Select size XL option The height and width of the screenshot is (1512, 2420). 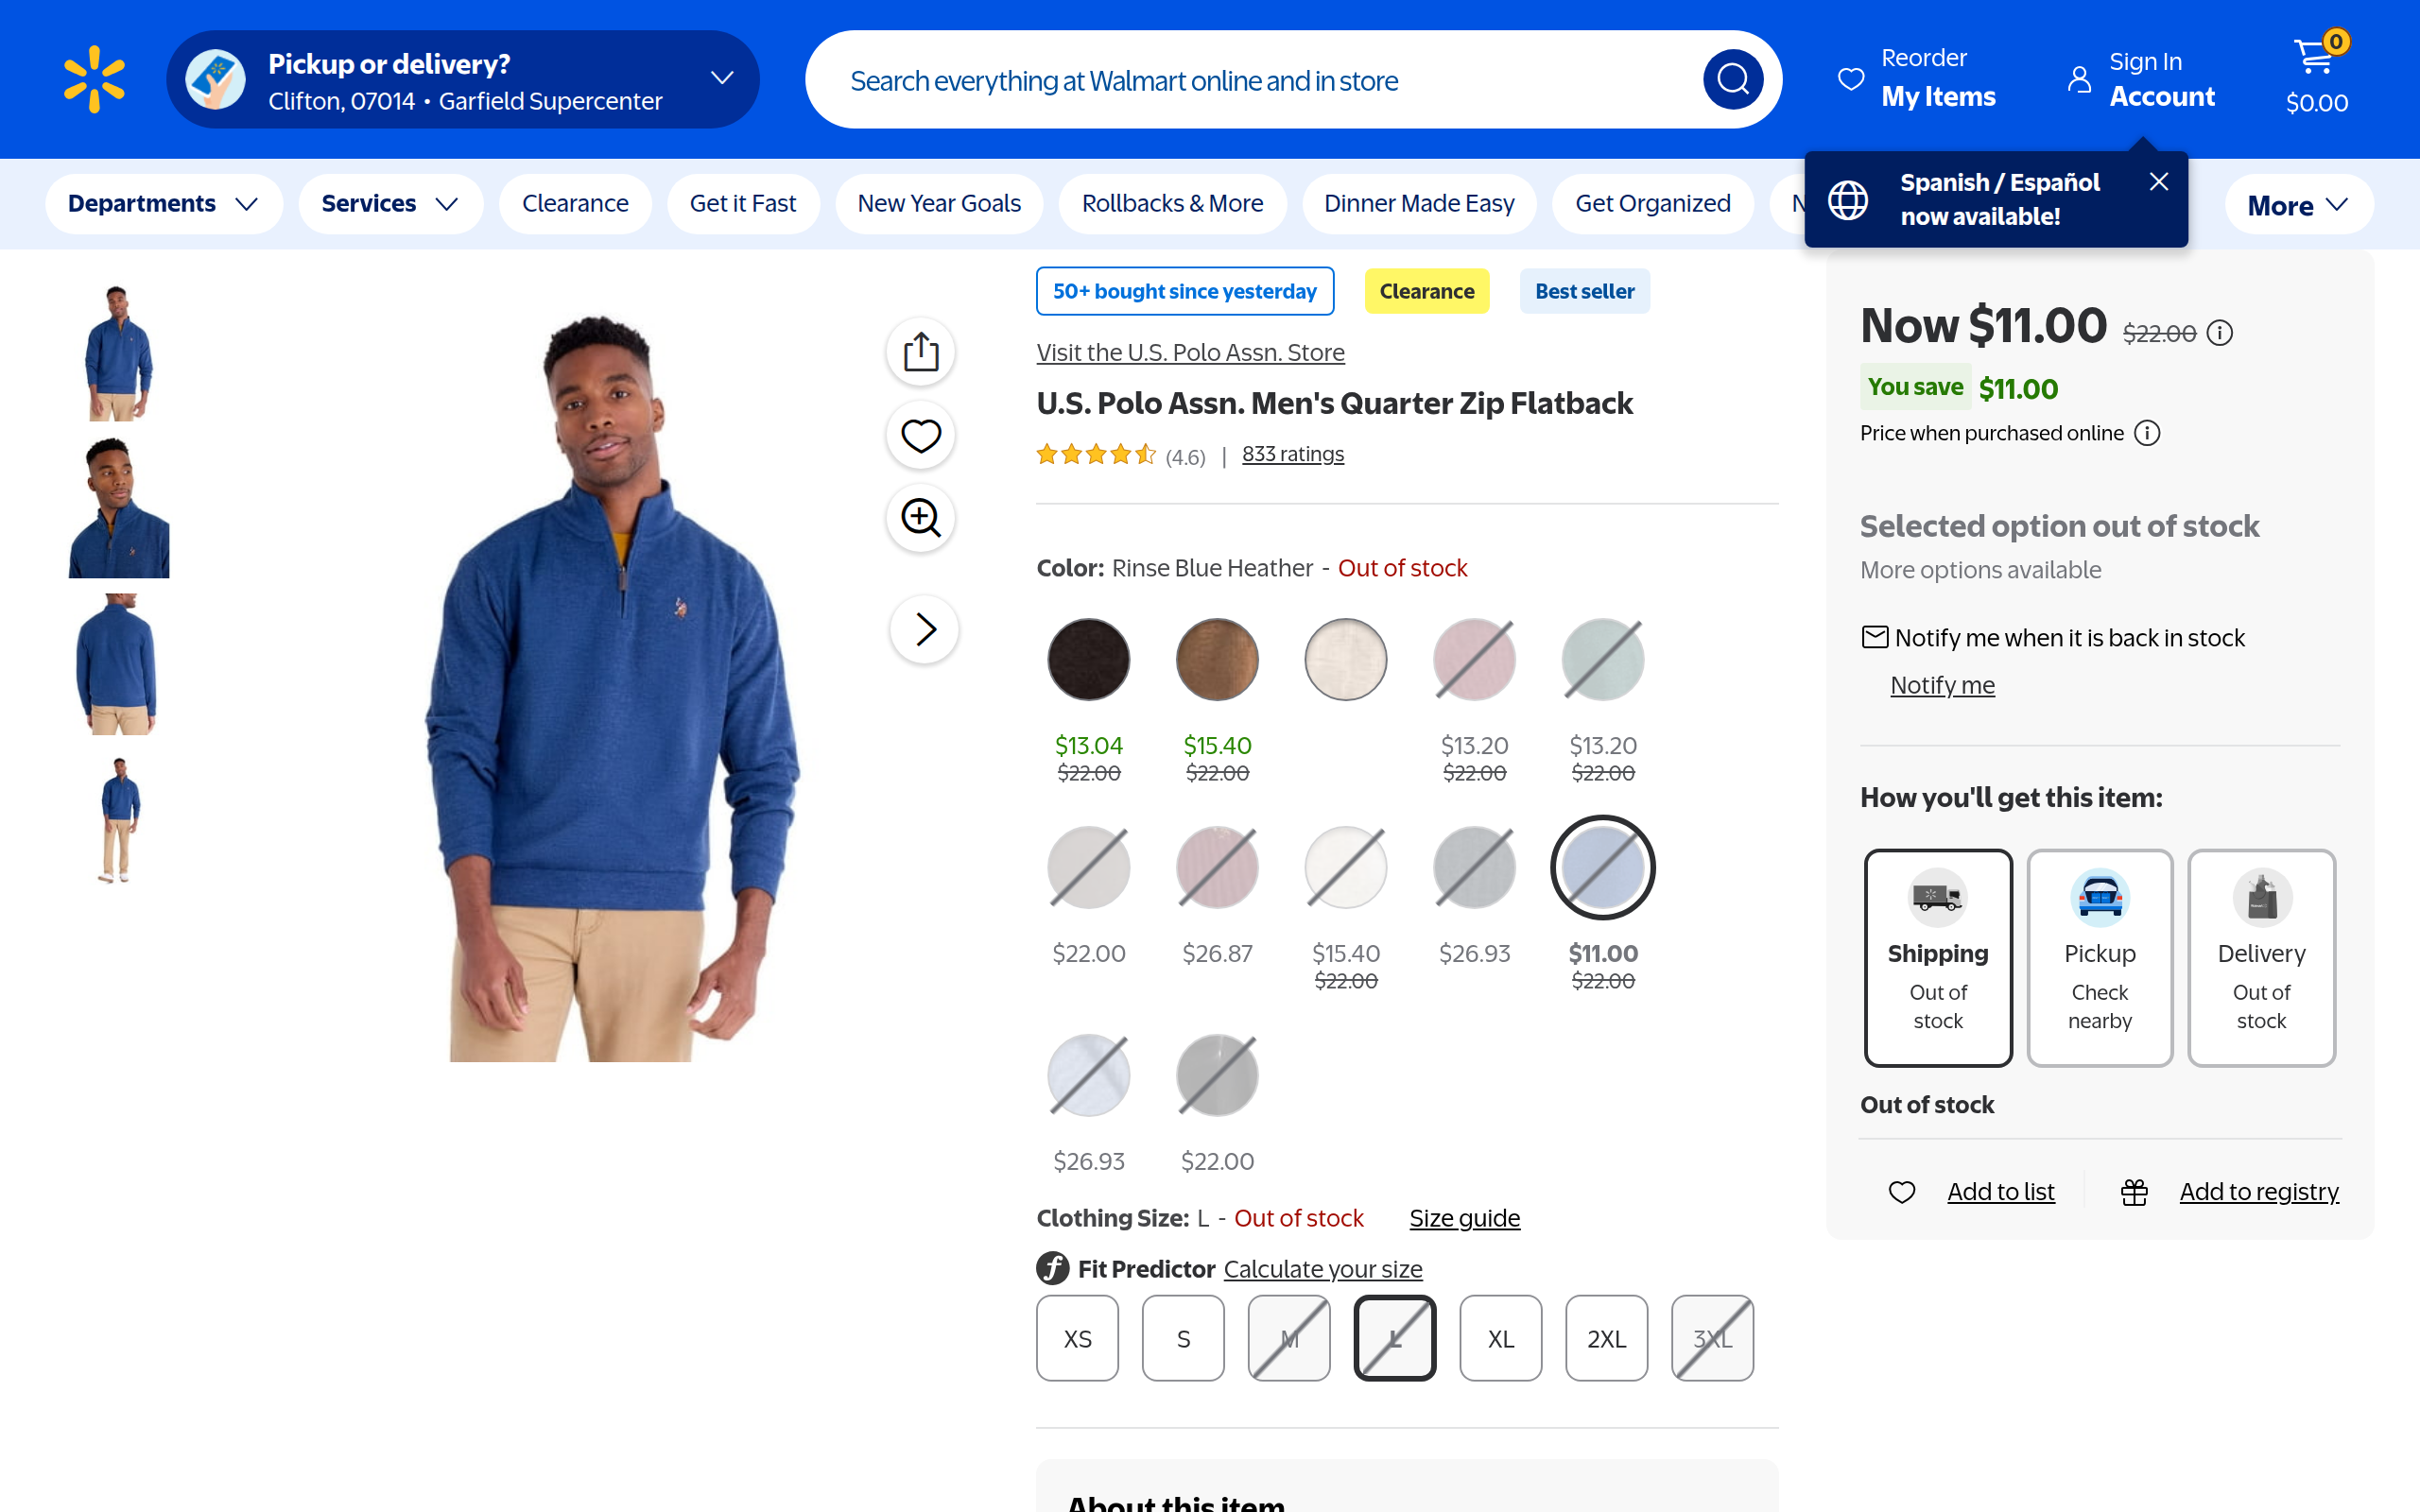pos(1500,1338)
